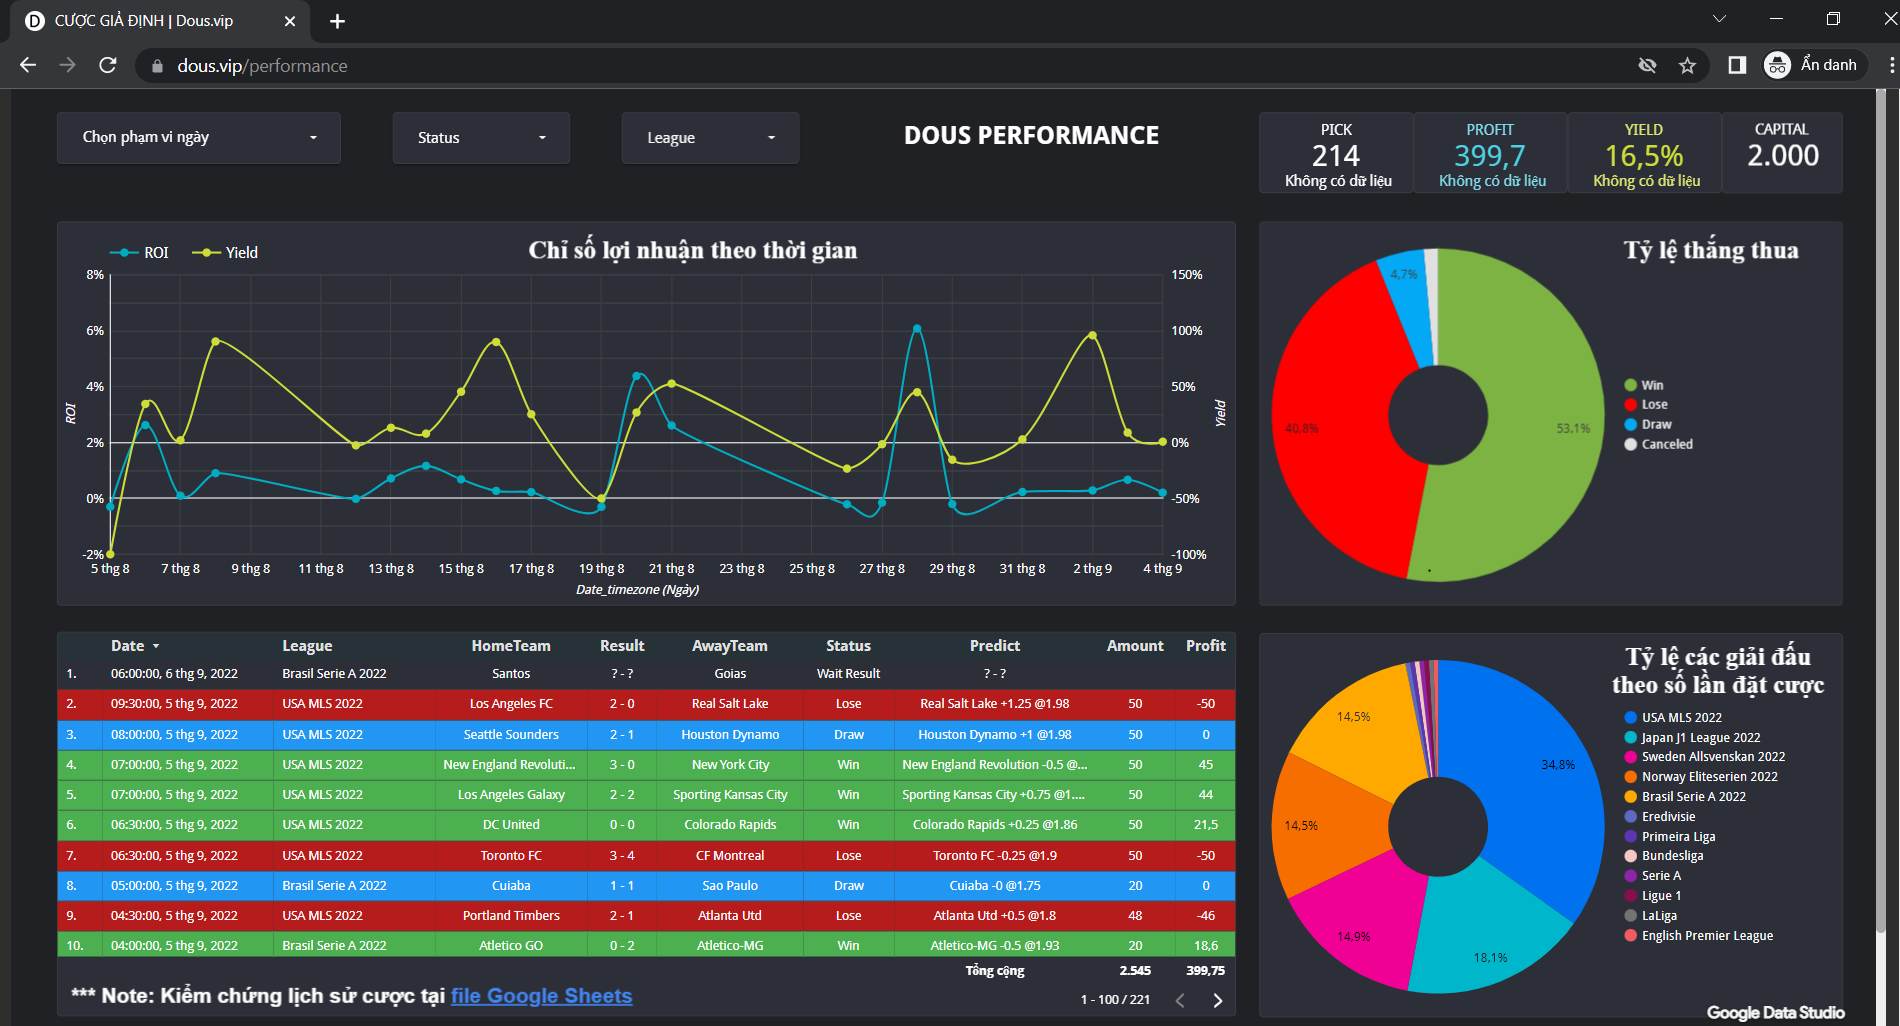Reload the page with the refresh icon
The height and width of the screenshot is (1026, 1900).
(x=108, y=65)
